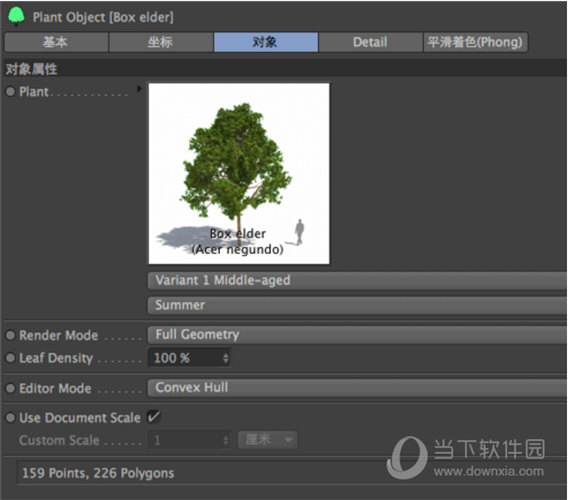Click the Plant parameter label
568x500 pixels.
tap(34, 92)
